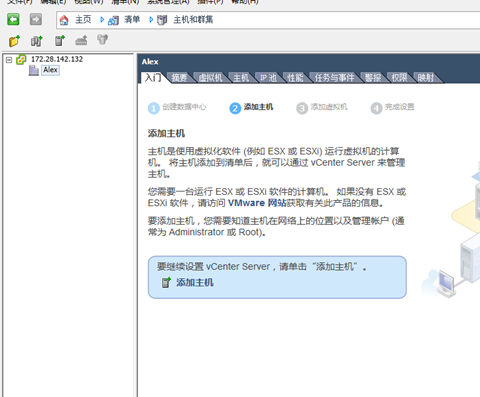The width and height of the screenshot is (480, 397).
Task: Click the datacenter icon beside Alex
Action: pyautogui.click(x=34, y=70)
